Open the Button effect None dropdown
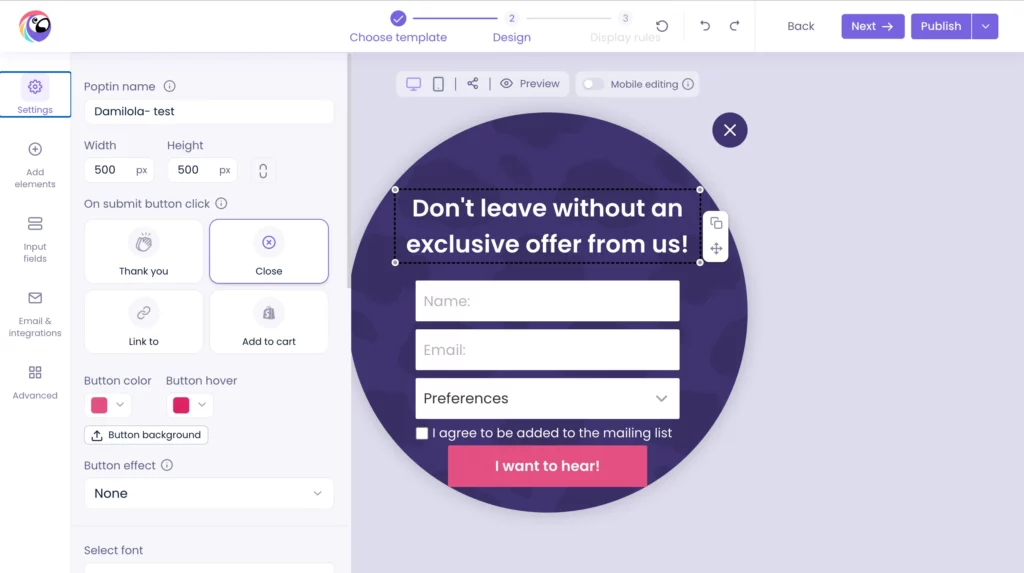 pyautogui.click(x=208, y=493)
